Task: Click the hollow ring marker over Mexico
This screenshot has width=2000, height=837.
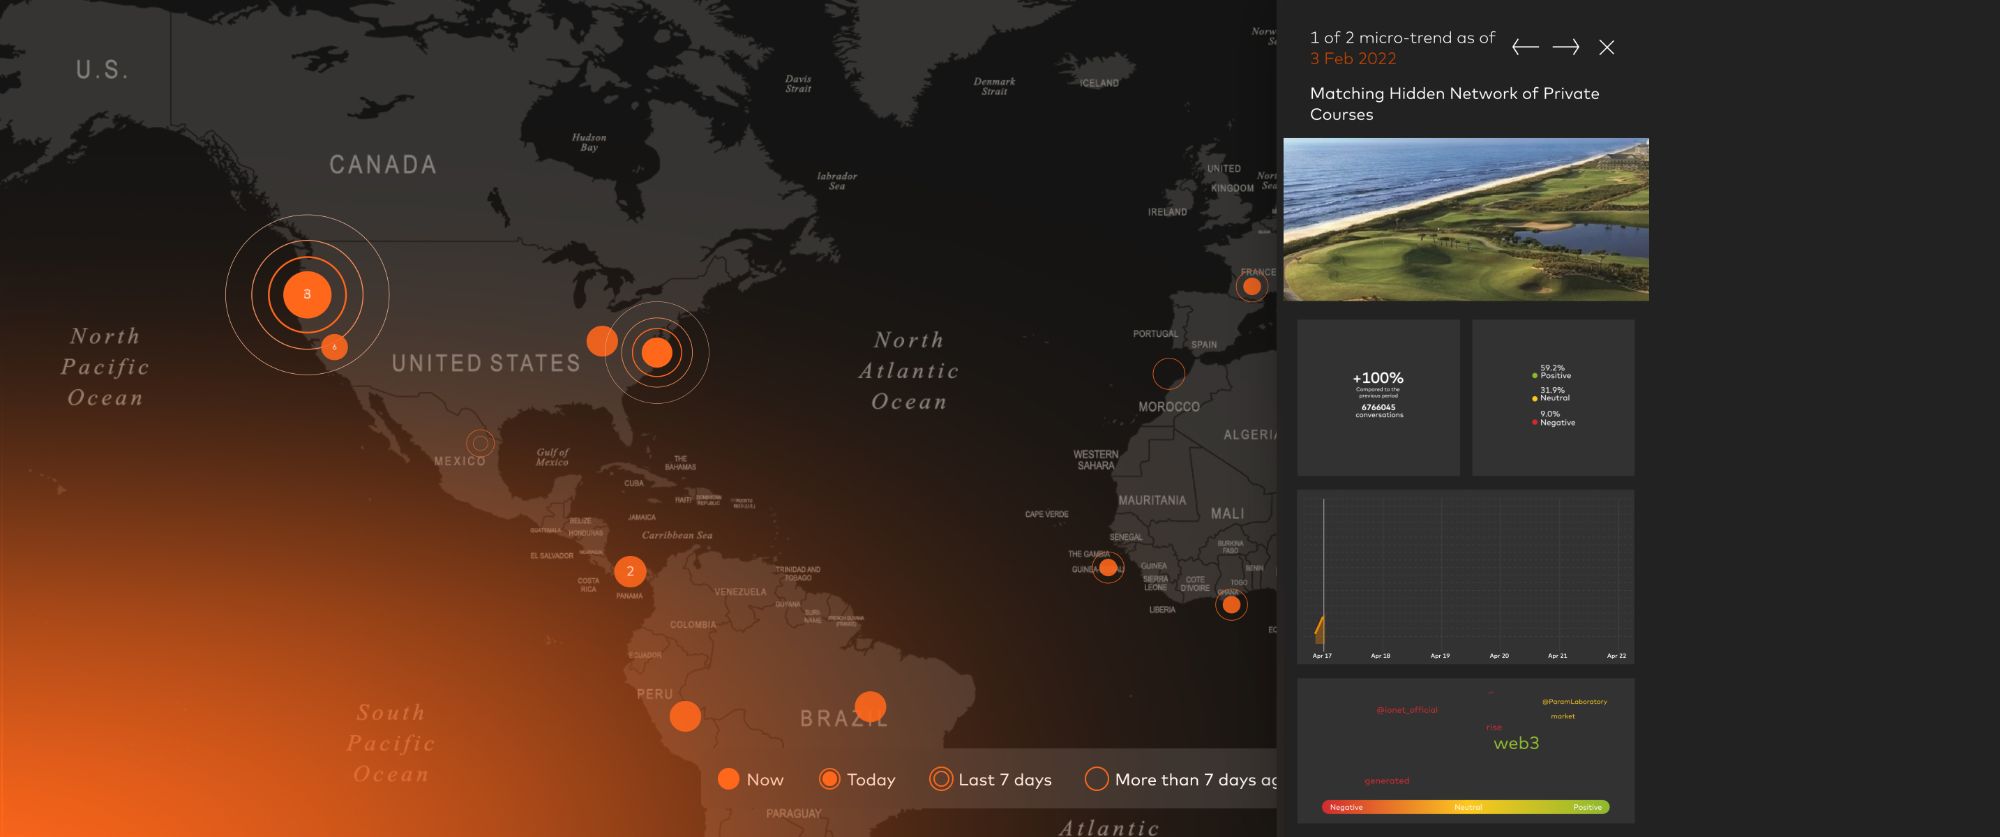Action: tap(480, 442)
